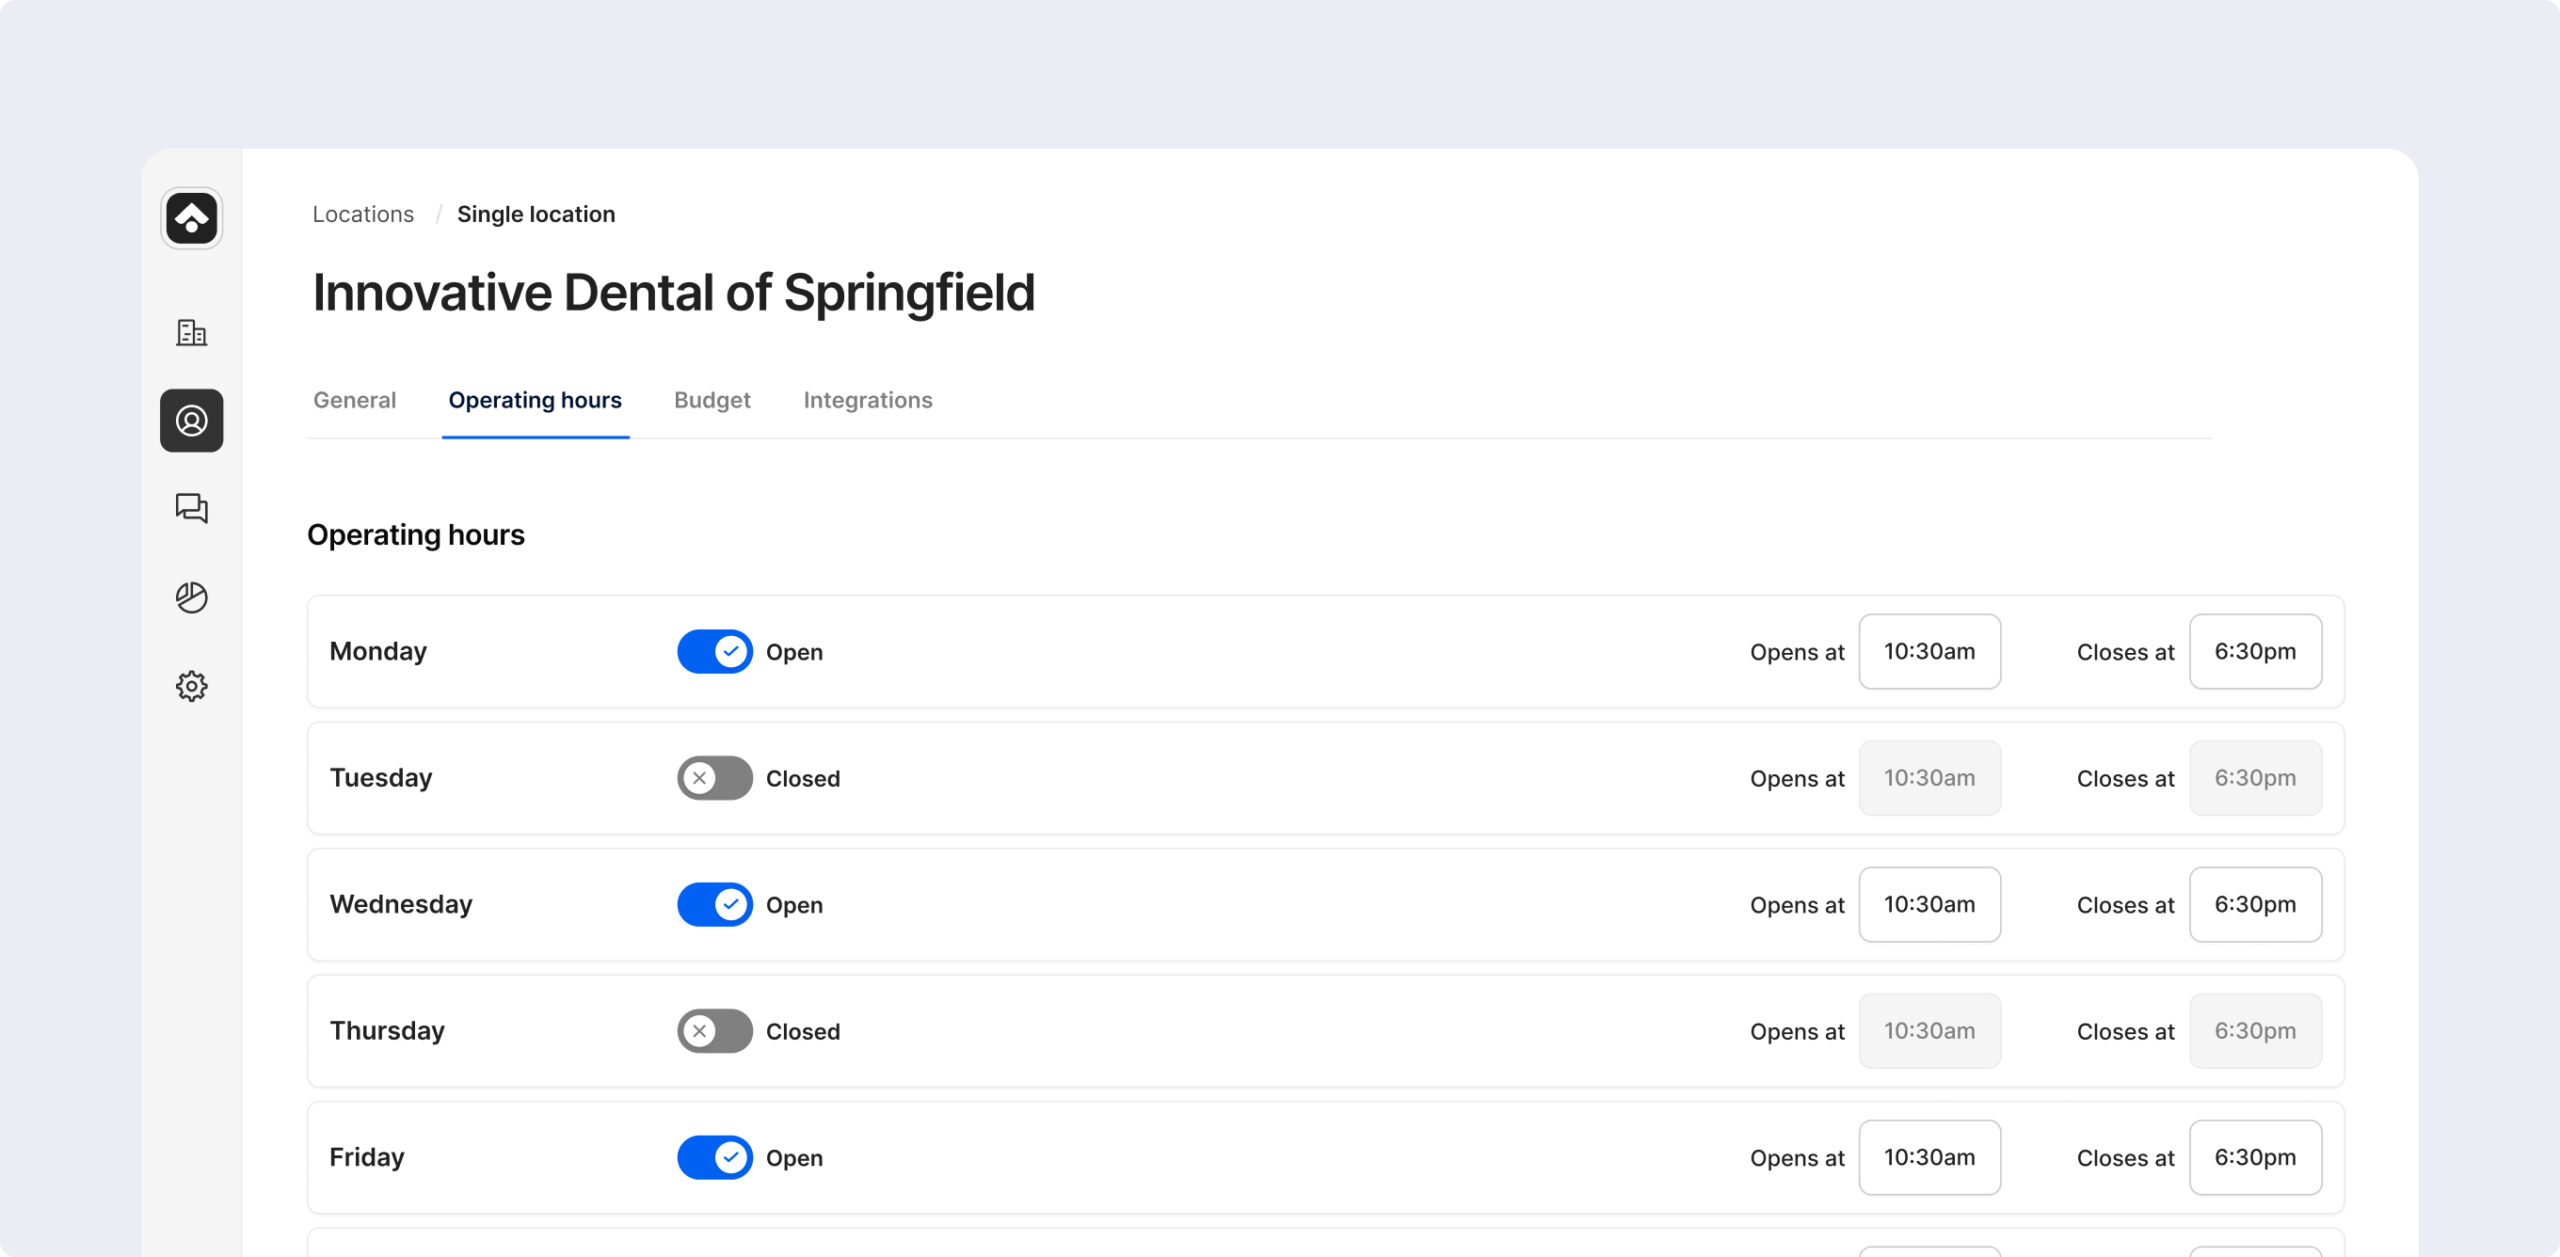Open Friday's opening time picker
The image size is (2560, 1257).
click(x=1929, y=1158)
